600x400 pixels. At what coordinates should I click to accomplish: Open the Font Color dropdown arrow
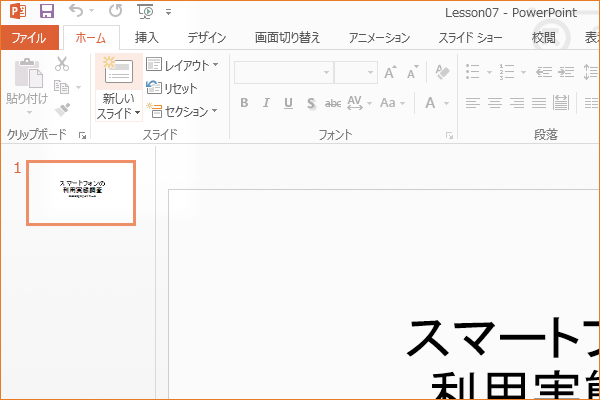pyautogui.click(x=446, y=103)
